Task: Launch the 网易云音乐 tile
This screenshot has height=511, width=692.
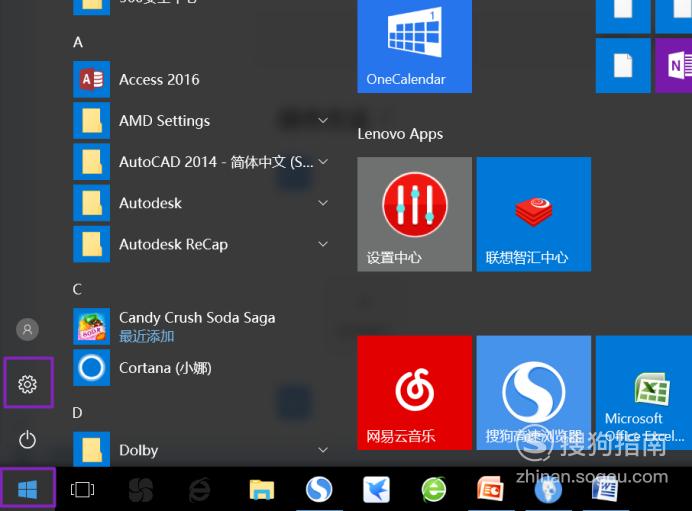Action: [x=414, y=393]
